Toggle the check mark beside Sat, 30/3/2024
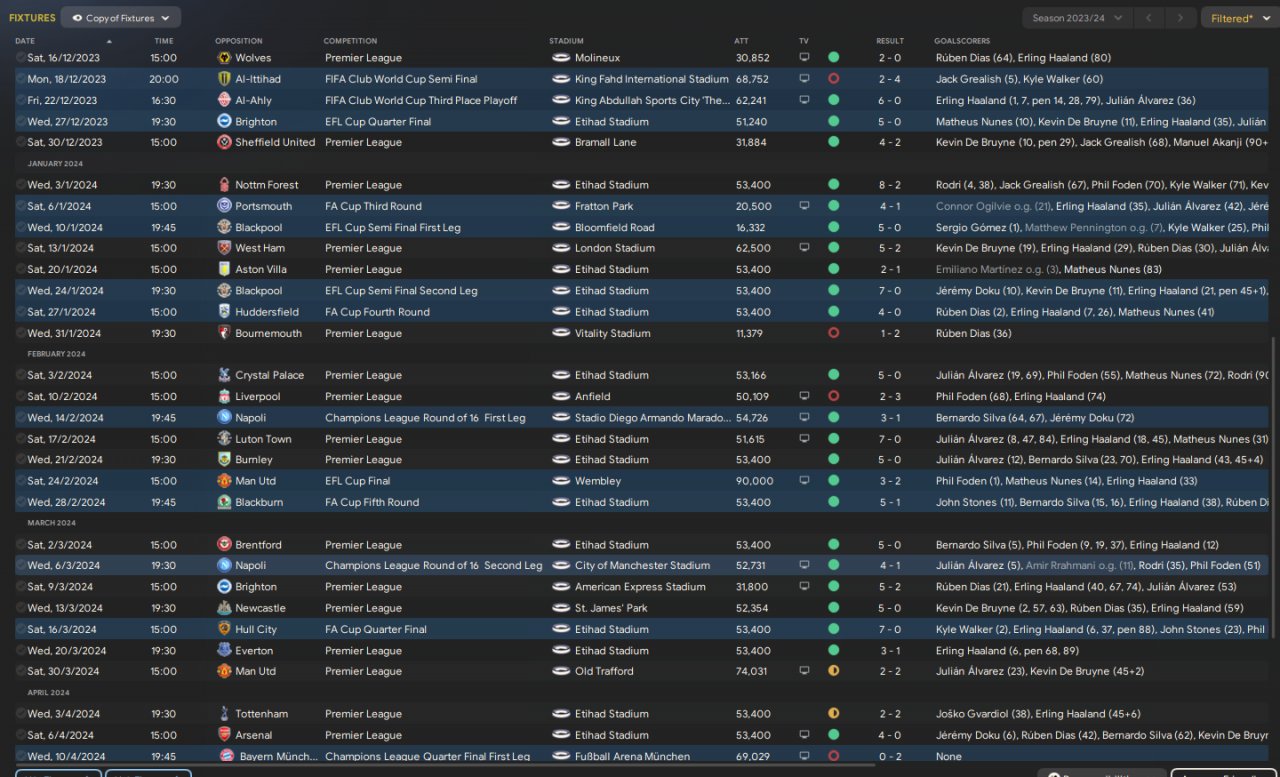 (21, 671)
